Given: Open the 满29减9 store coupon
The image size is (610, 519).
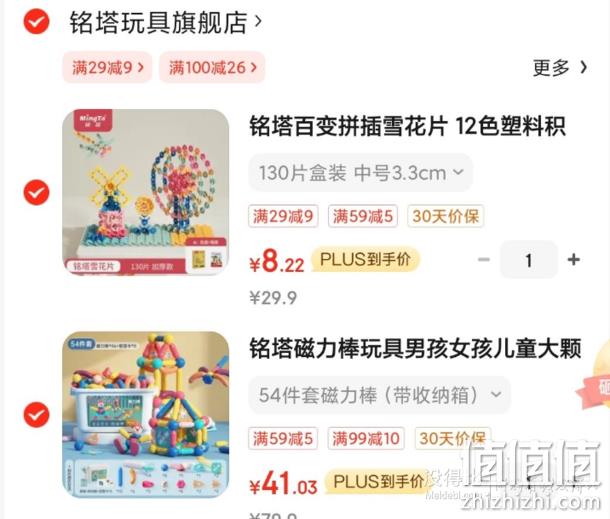Looking at the screenshot, I should 107,67.
